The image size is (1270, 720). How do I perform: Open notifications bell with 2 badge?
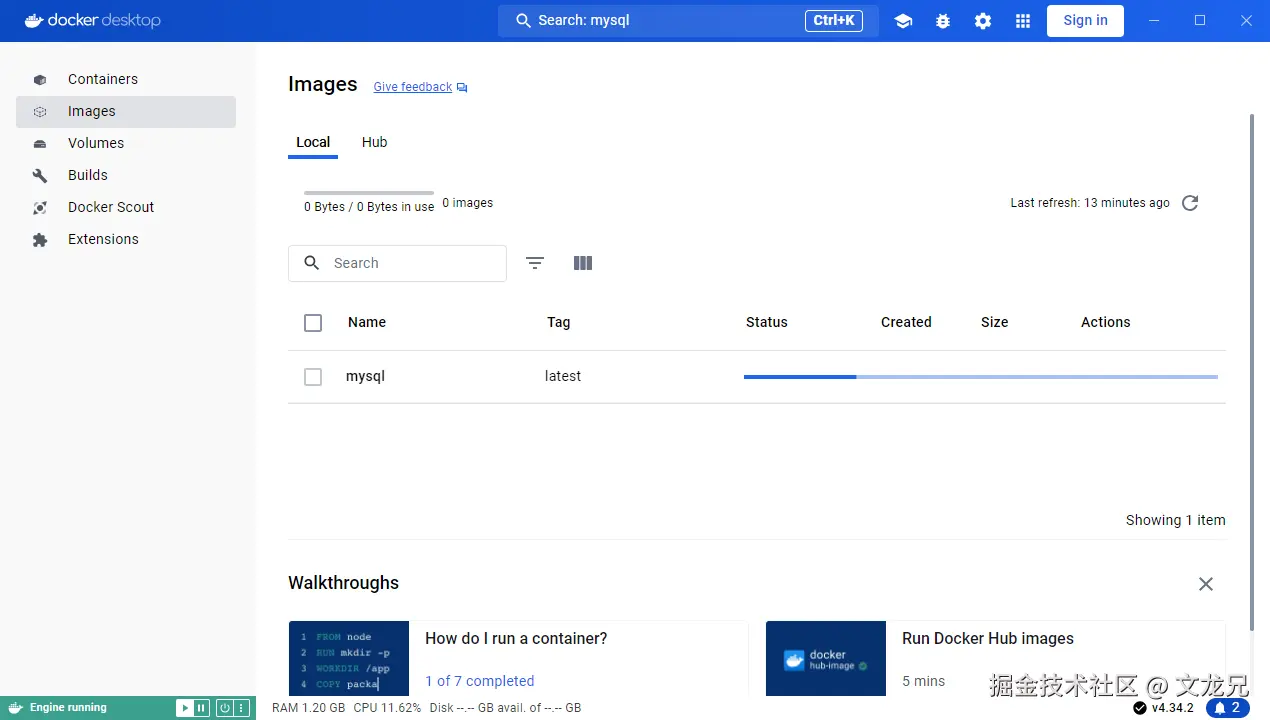pos(1228,708)
